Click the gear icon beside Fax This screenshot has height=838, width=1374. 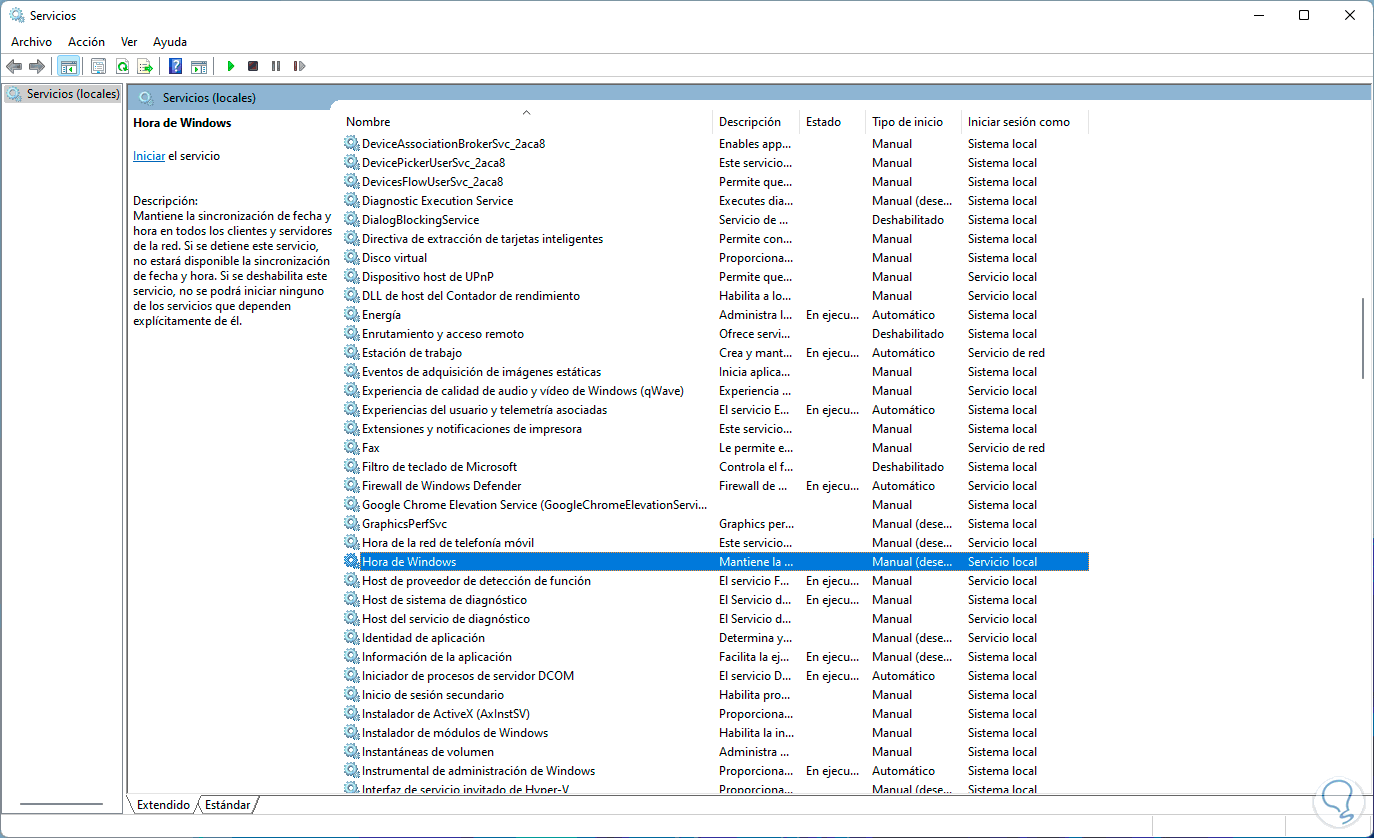[351, 448]
